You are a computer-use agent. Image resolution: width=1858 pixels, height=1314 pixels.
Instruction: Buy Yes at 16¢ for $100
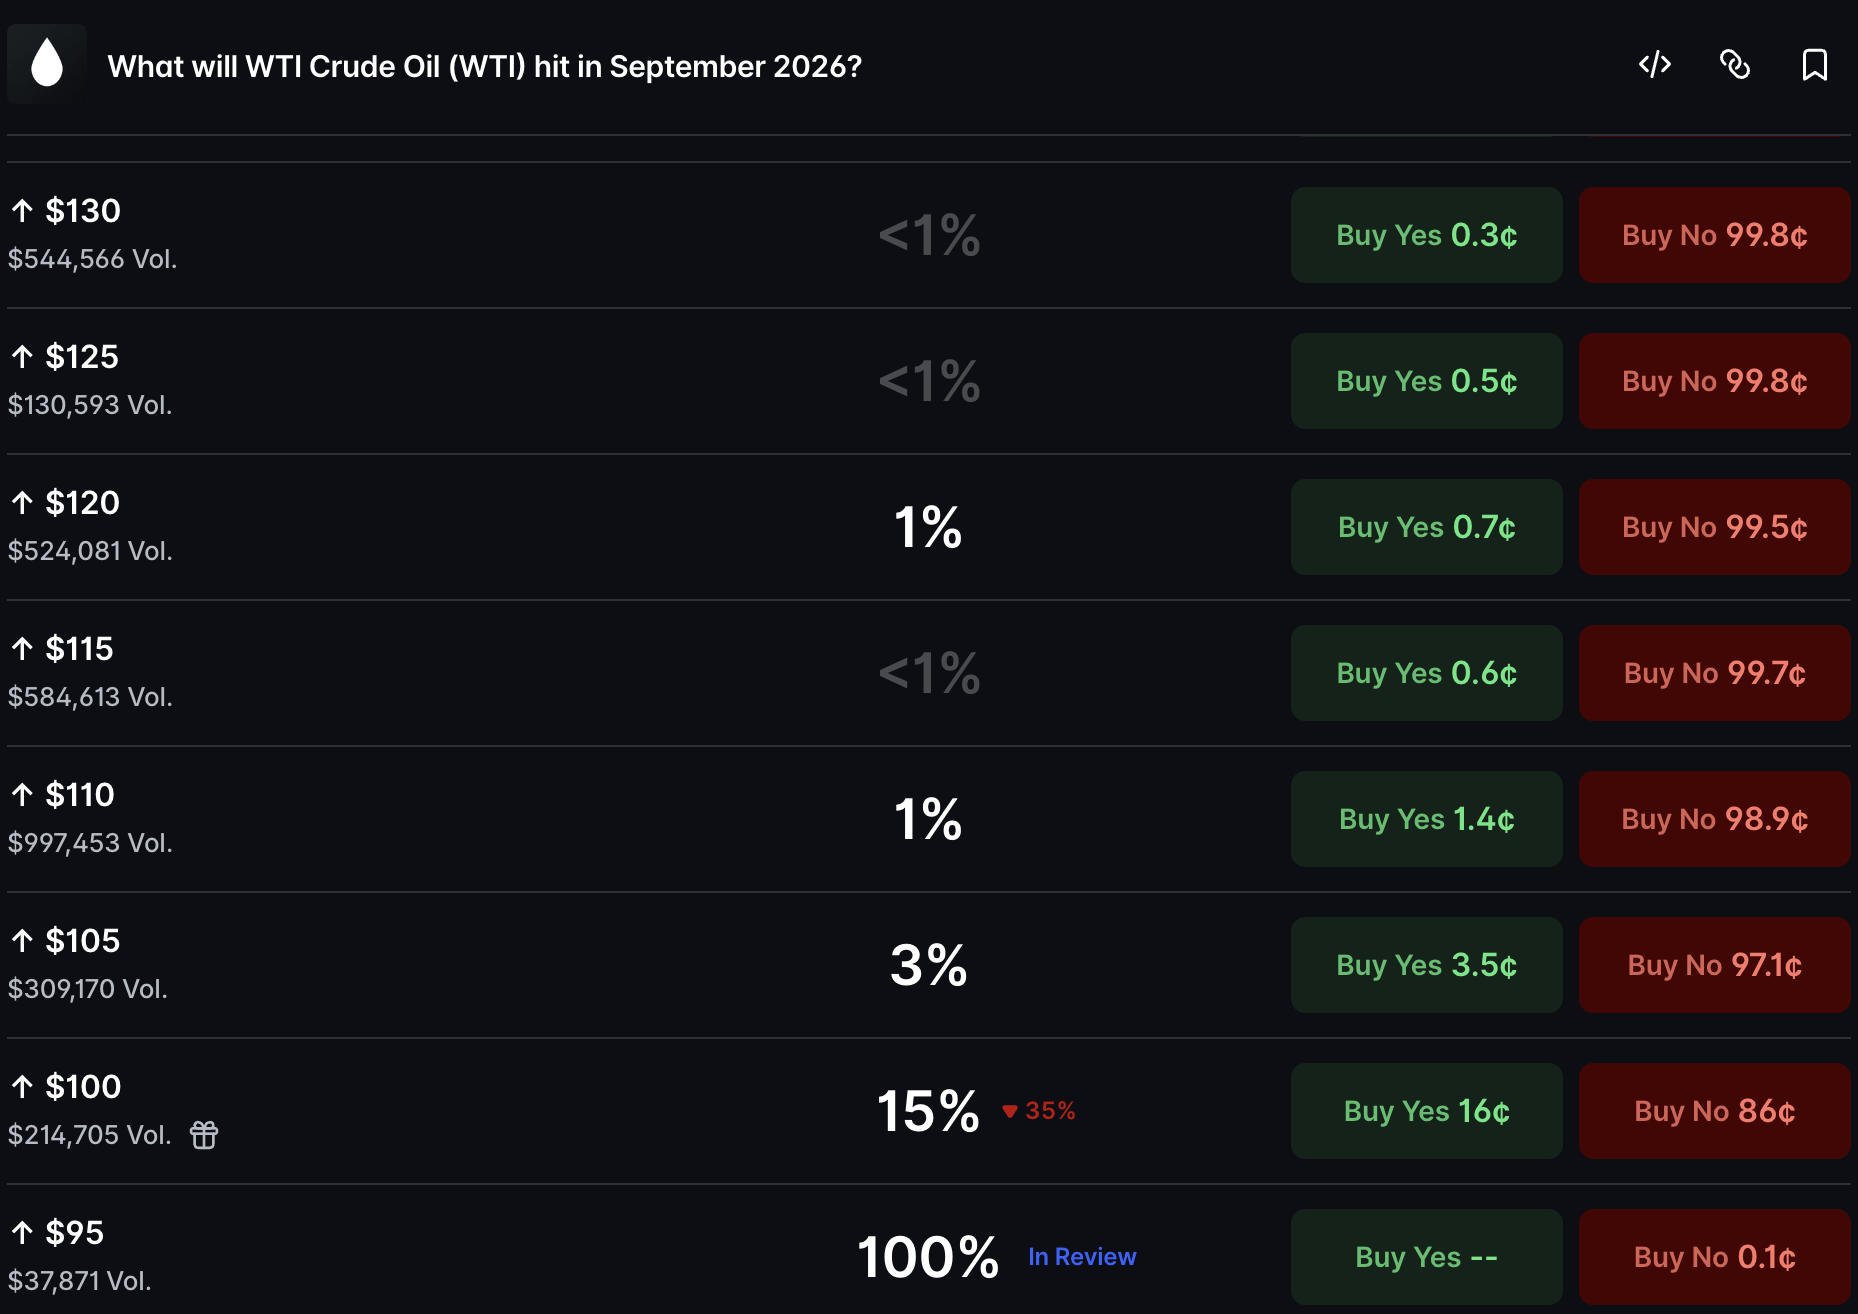(x=1427, y=1111)
